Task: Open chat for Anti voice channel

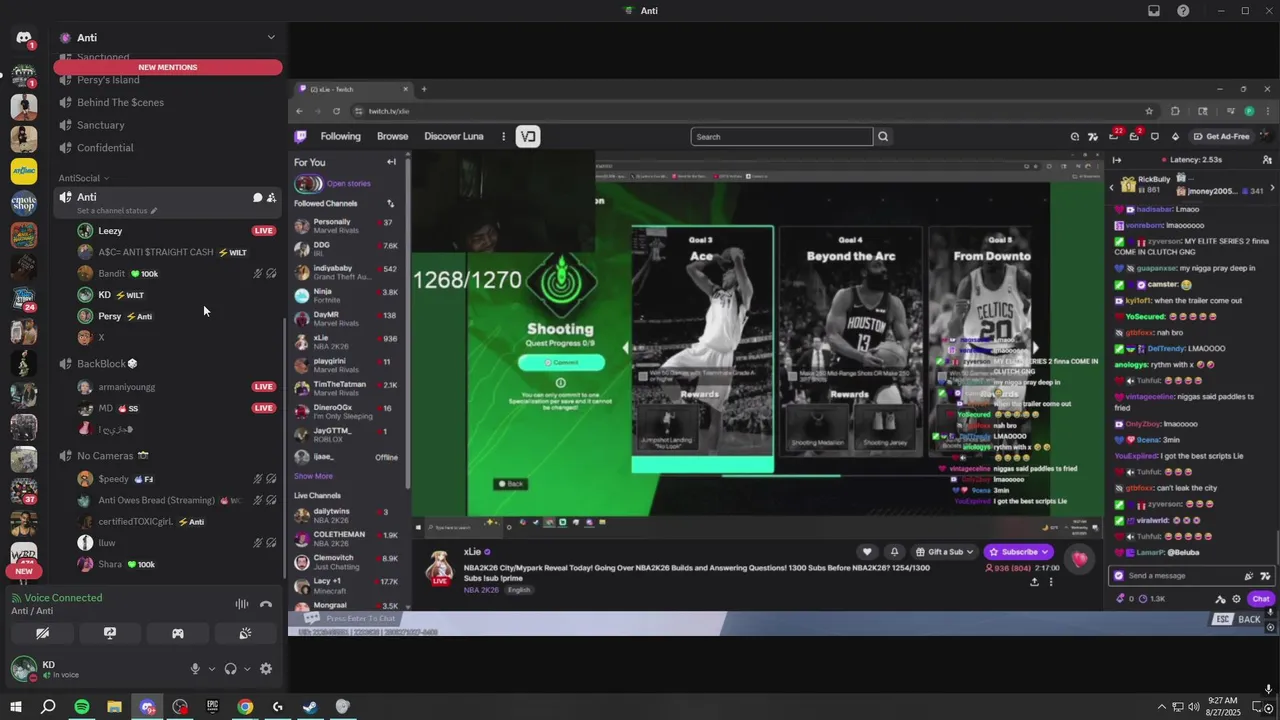Action: tap(257, 198)
